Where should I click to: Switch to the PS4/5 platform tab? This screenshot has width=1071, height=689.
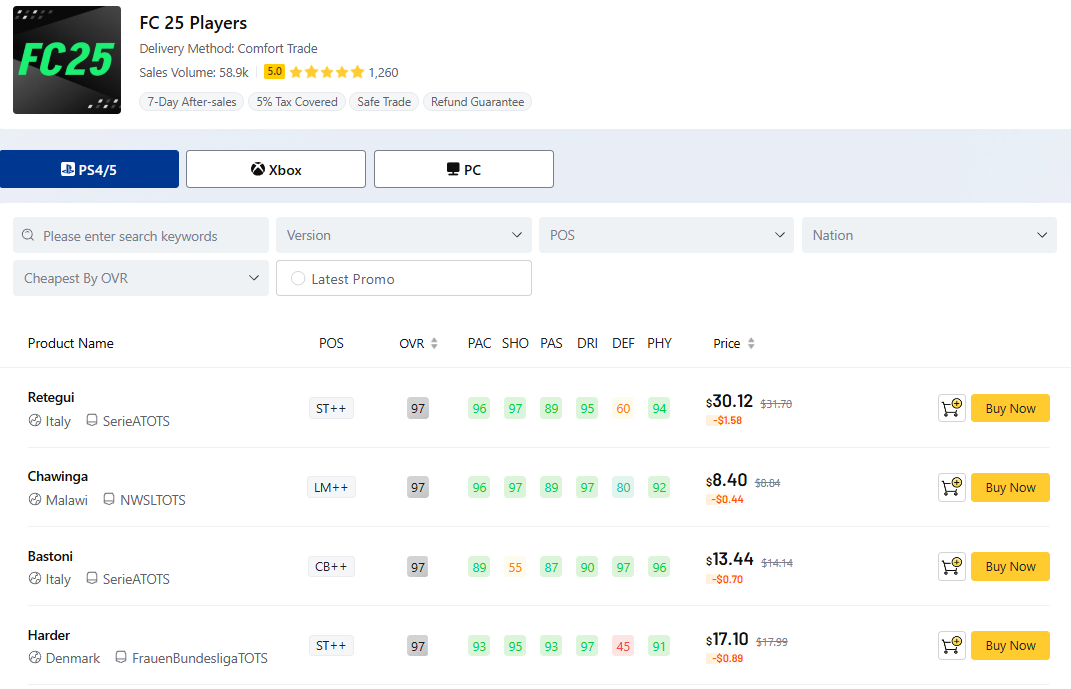tap(89, 169)
